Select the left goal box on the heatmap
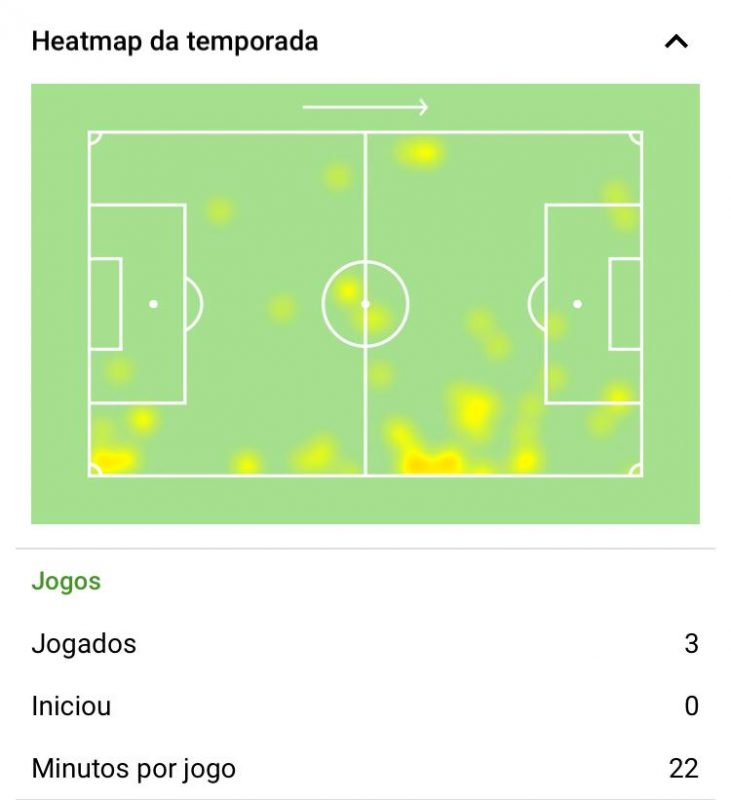This screenshot has height=800, width=731. [106, 301]
